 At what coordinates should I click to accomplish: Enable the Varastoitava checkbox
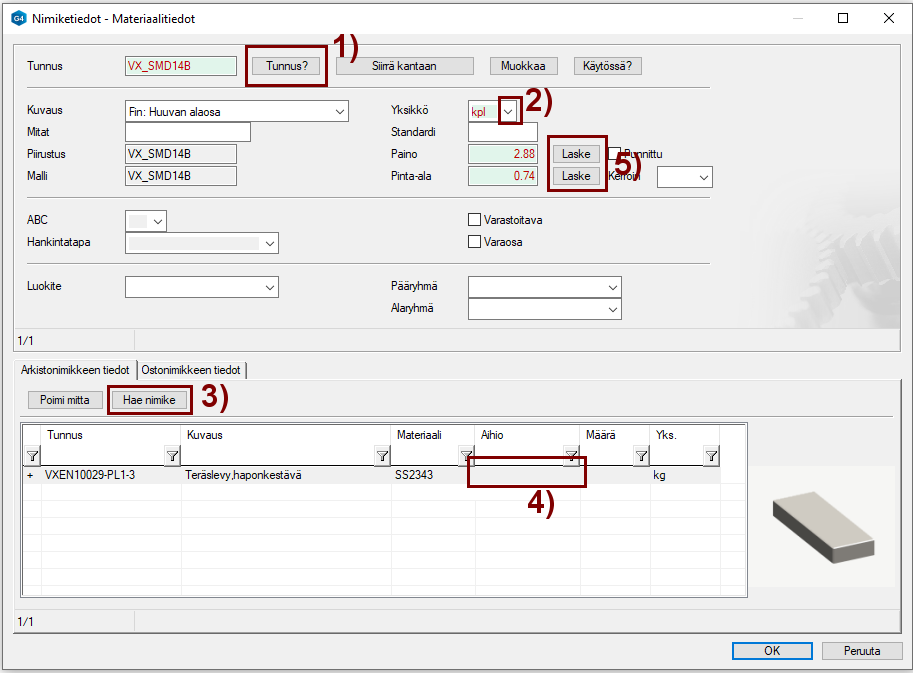(x=475, y=220)
